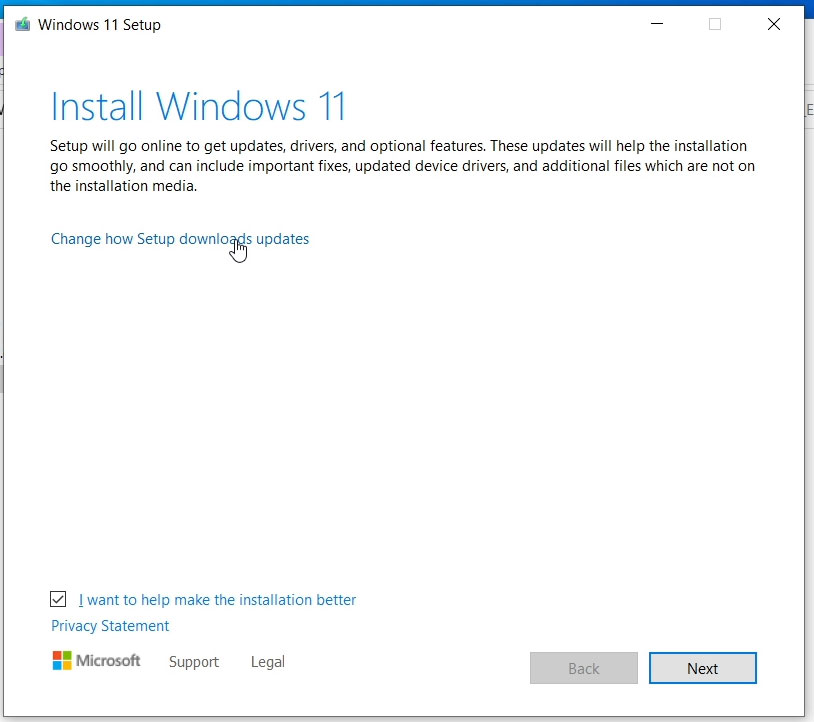Click the Windows 11 Setup title bar icon
Image resolution: width=814 pixels, height=722 pixels.
click(22, 25)
